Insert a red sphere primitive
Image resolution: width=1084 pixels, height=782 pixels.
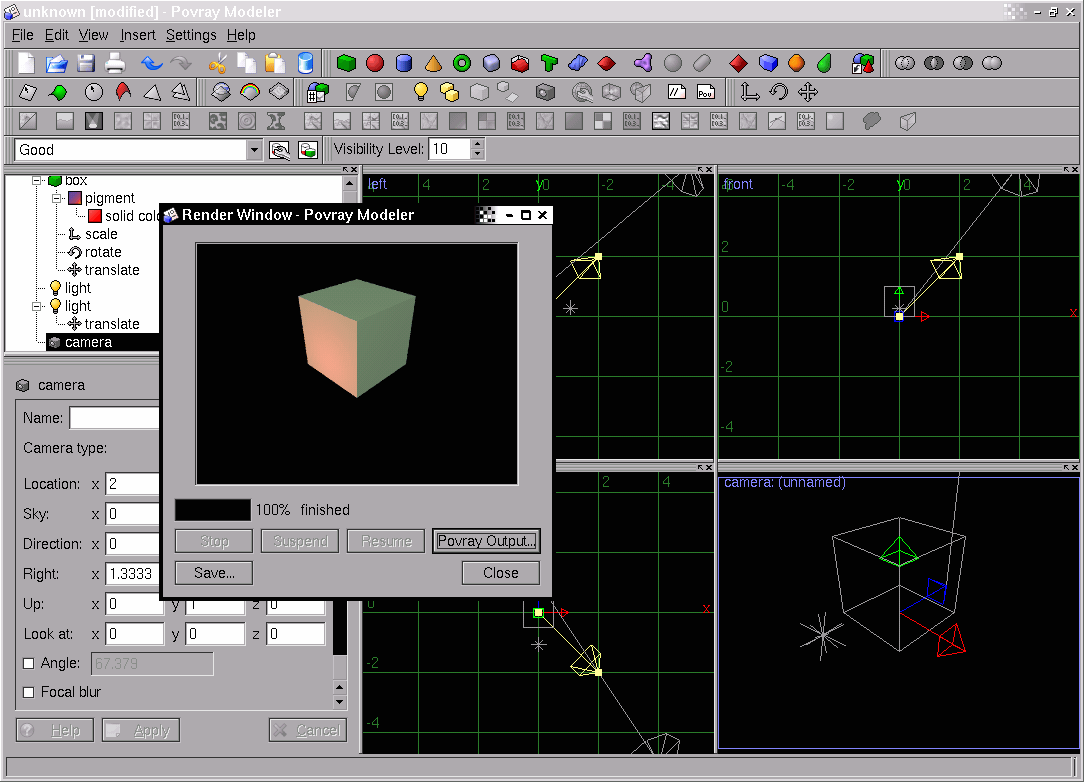pyautogui.click(x=375, y=64)
